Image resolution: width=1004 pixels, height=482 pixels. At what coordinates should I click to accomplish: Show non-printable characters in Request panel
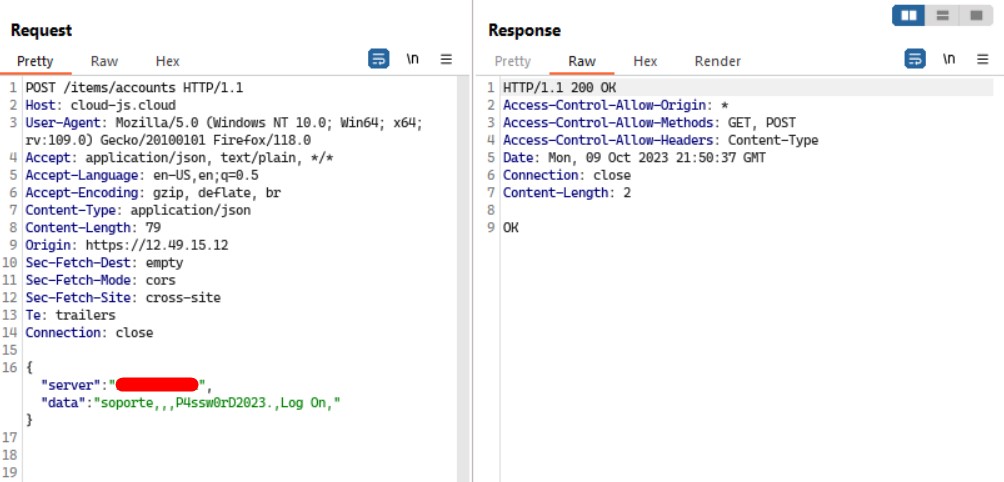click(x=413, y=60)
